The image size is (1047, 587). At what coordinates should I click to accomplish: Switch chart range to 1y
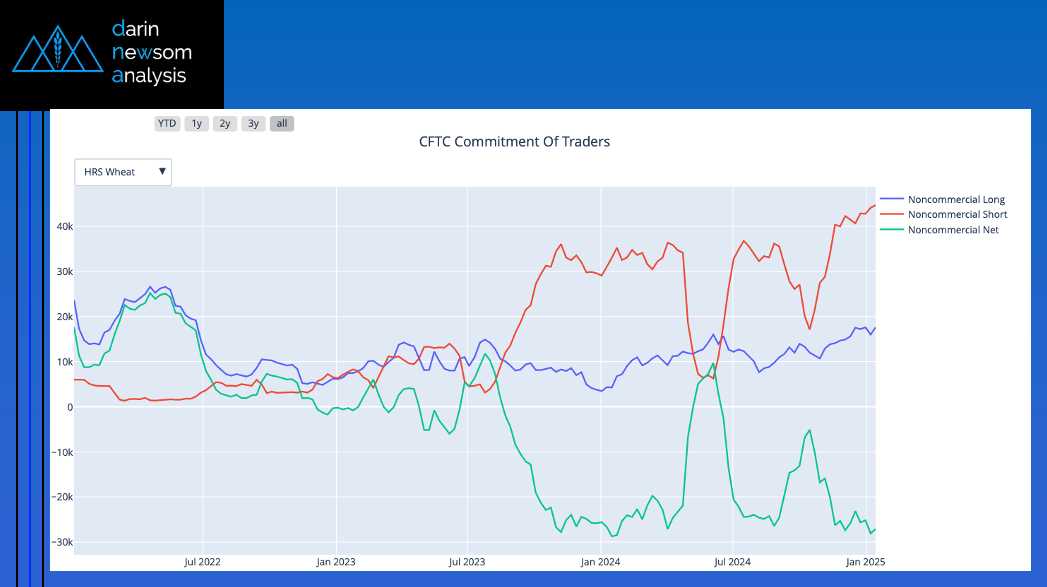tap(197, 124)
